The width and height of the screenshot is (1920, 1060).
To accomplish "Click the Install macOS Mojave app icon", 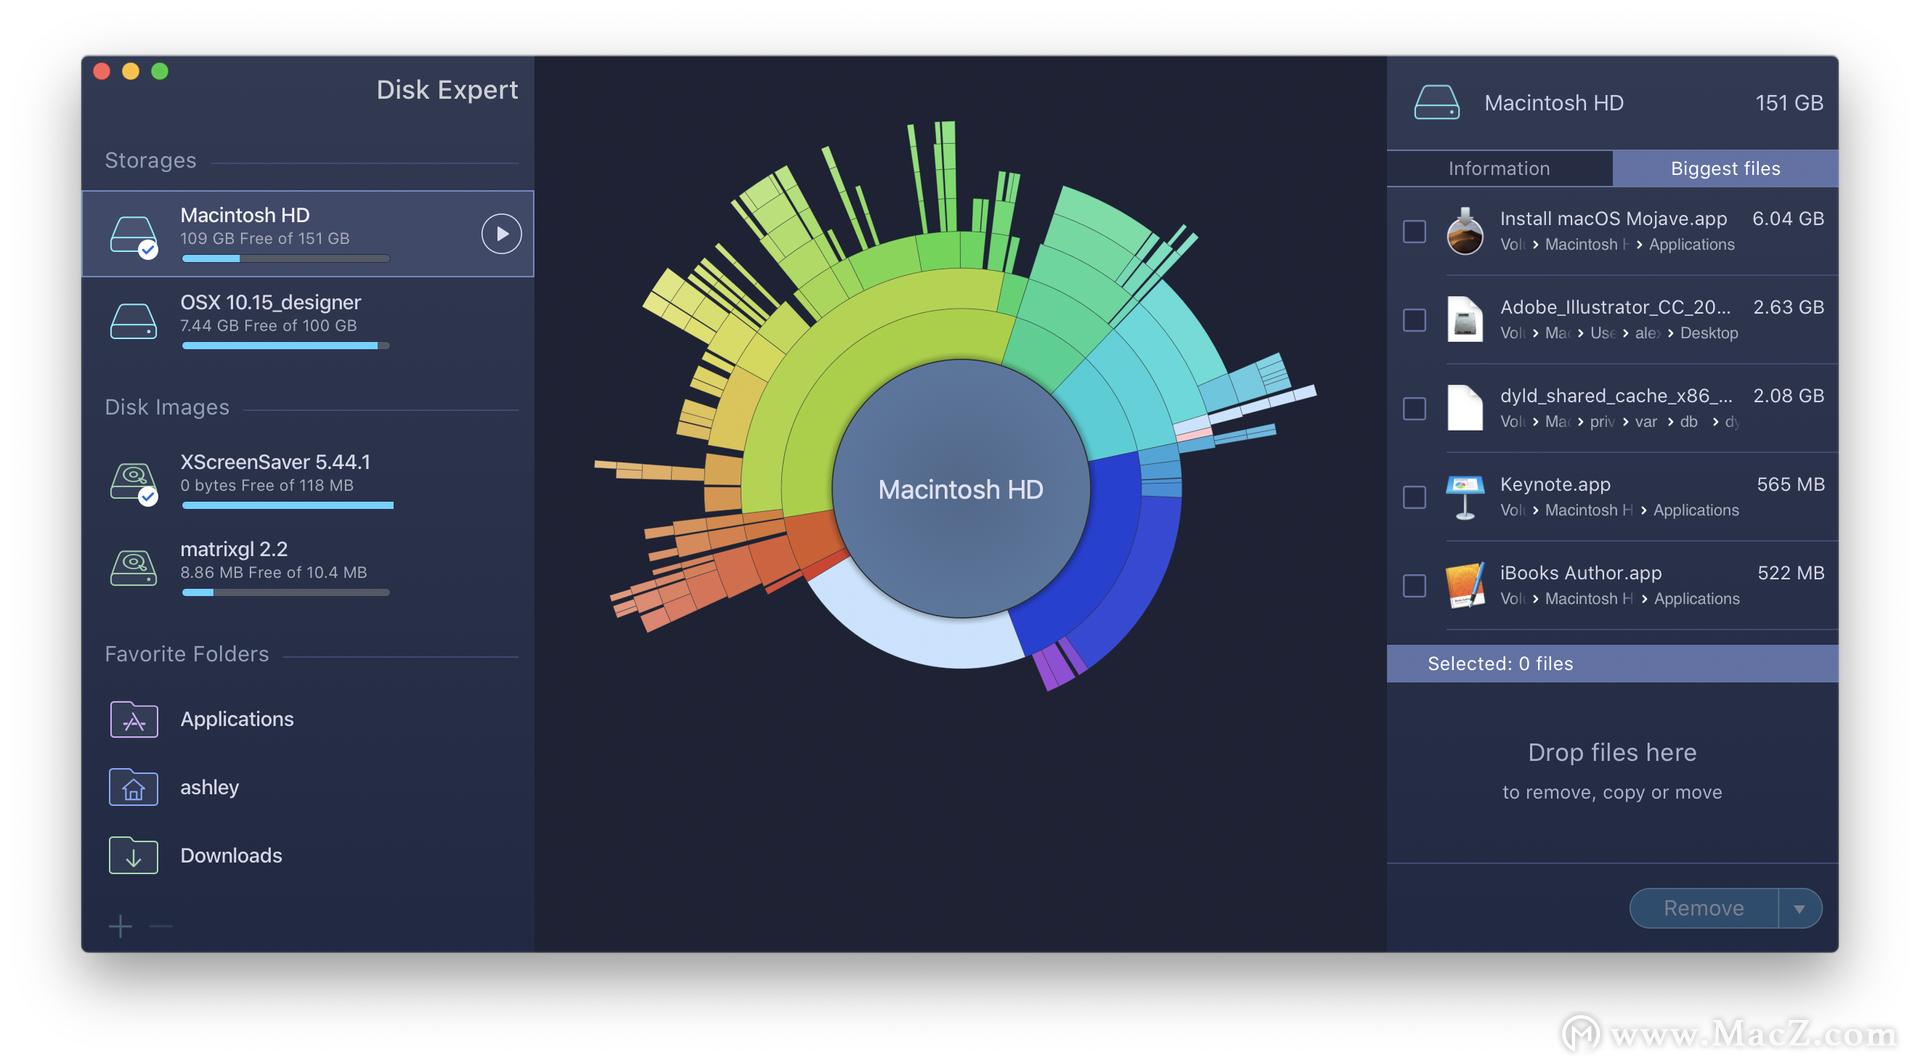I will pyautogui.click(x=1465, y=231).
